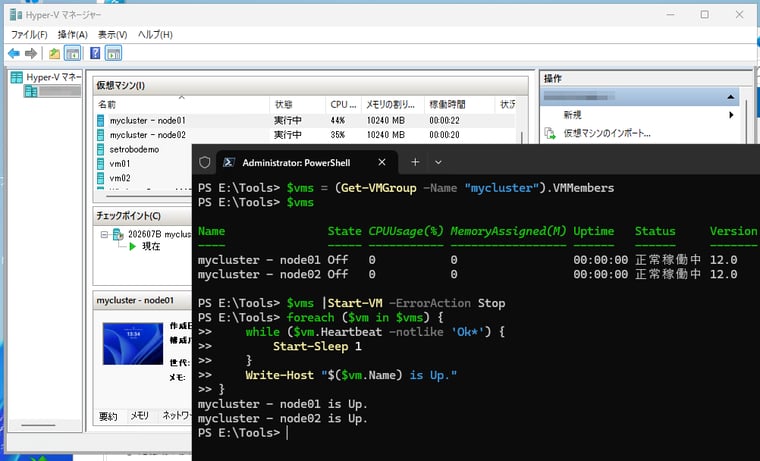Open the terminal profile dropdown chevron
The width and height of the screenshot is (760, 461).
point(438,162)
